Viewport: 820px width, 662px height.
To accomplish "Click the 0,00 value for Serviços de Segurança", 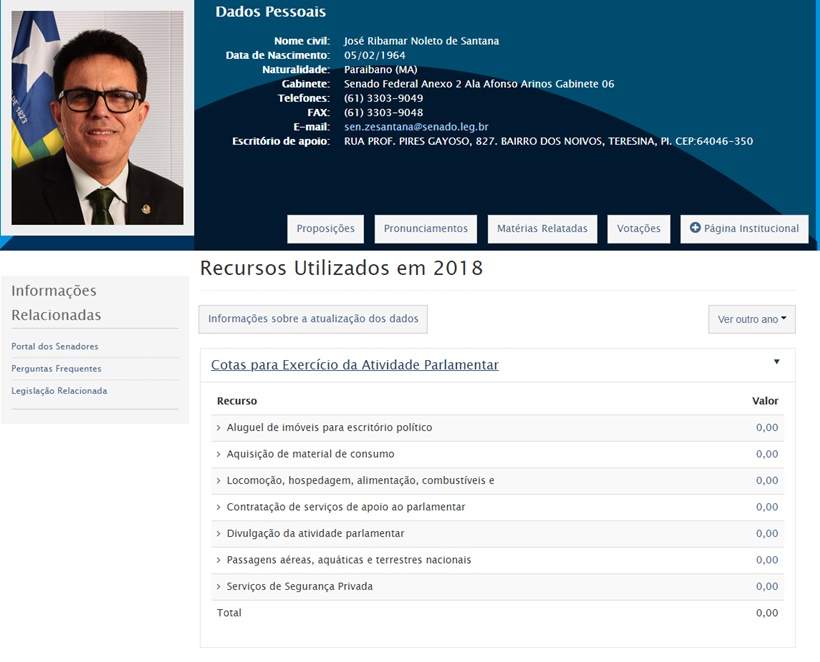I will (x=767, y=587).
